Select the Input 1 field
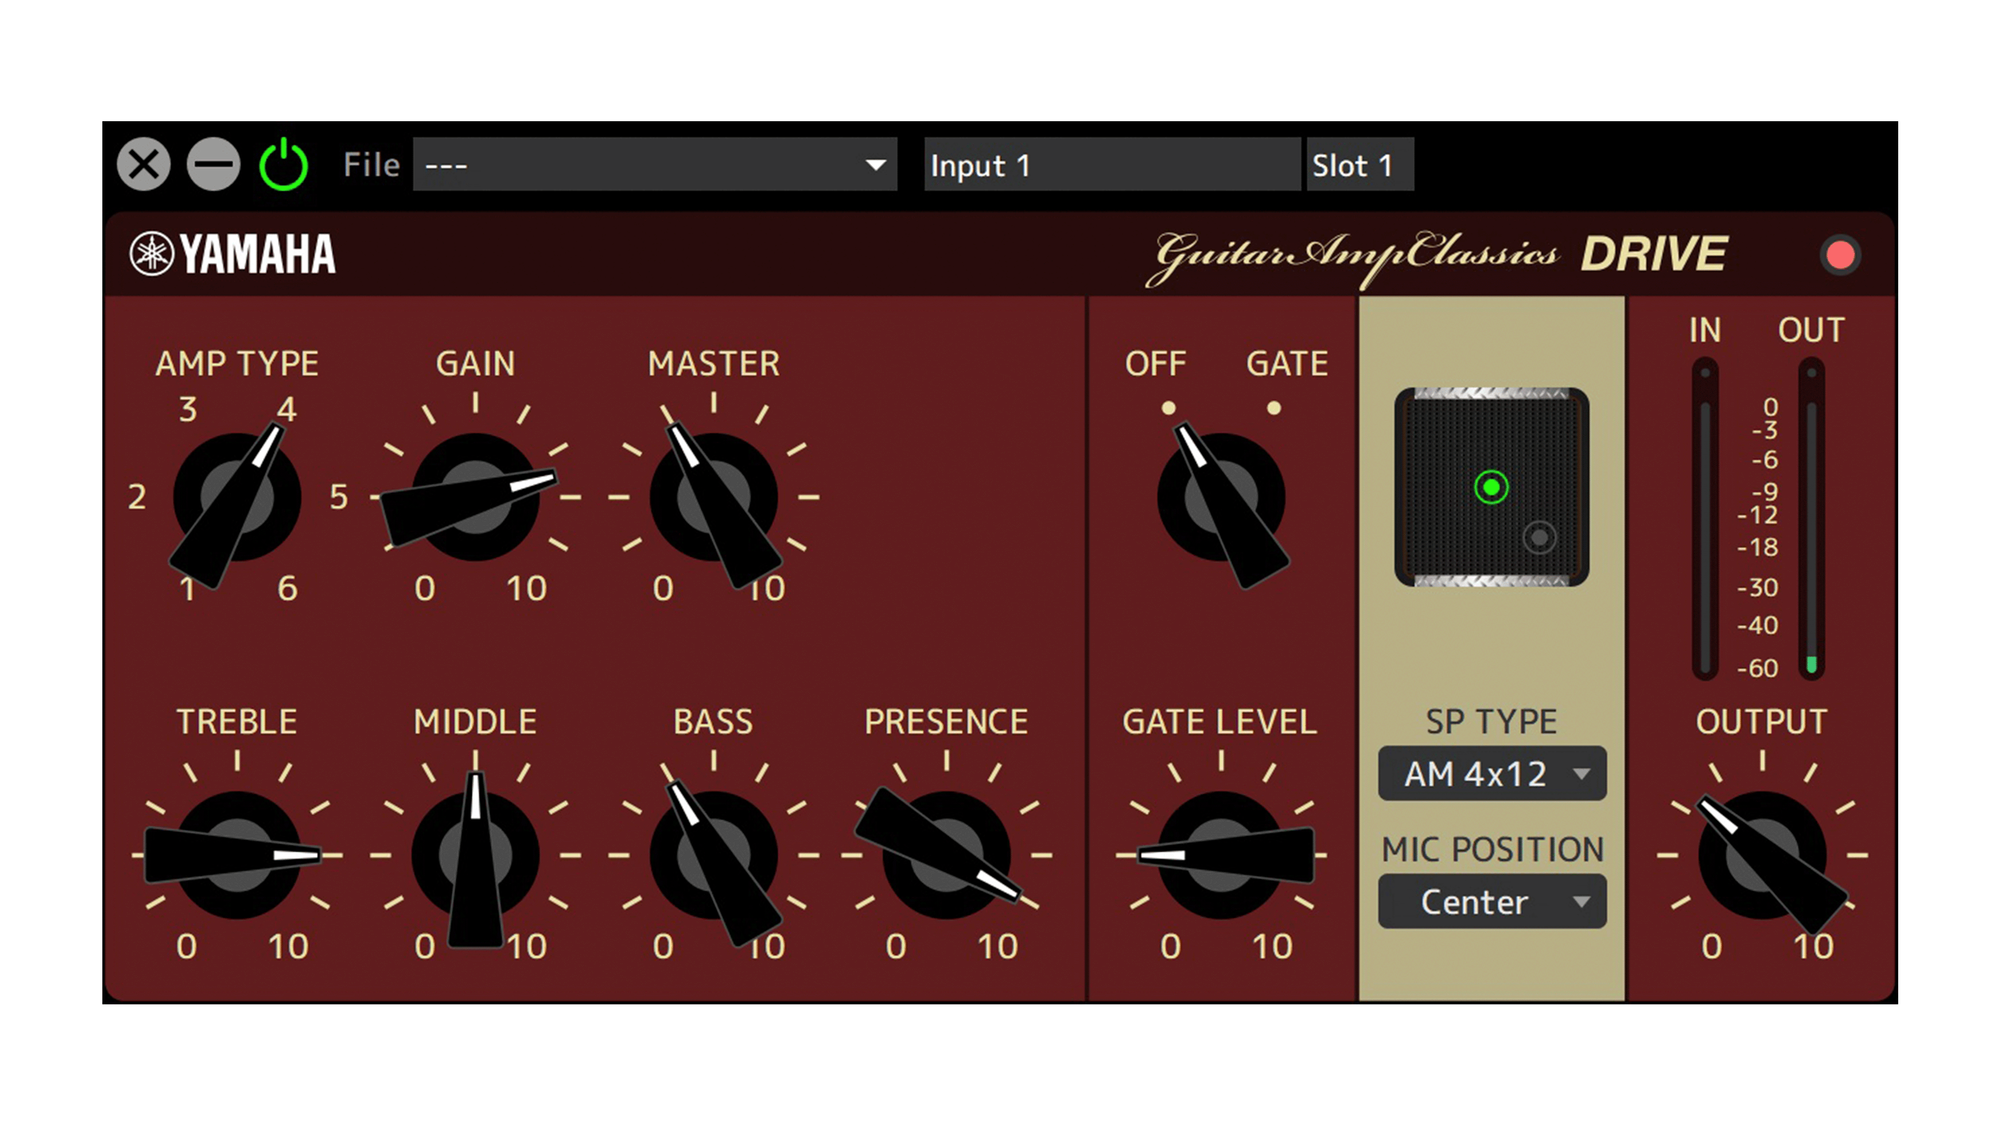Screen dimensions: 2000x1125 (1110, 164)
